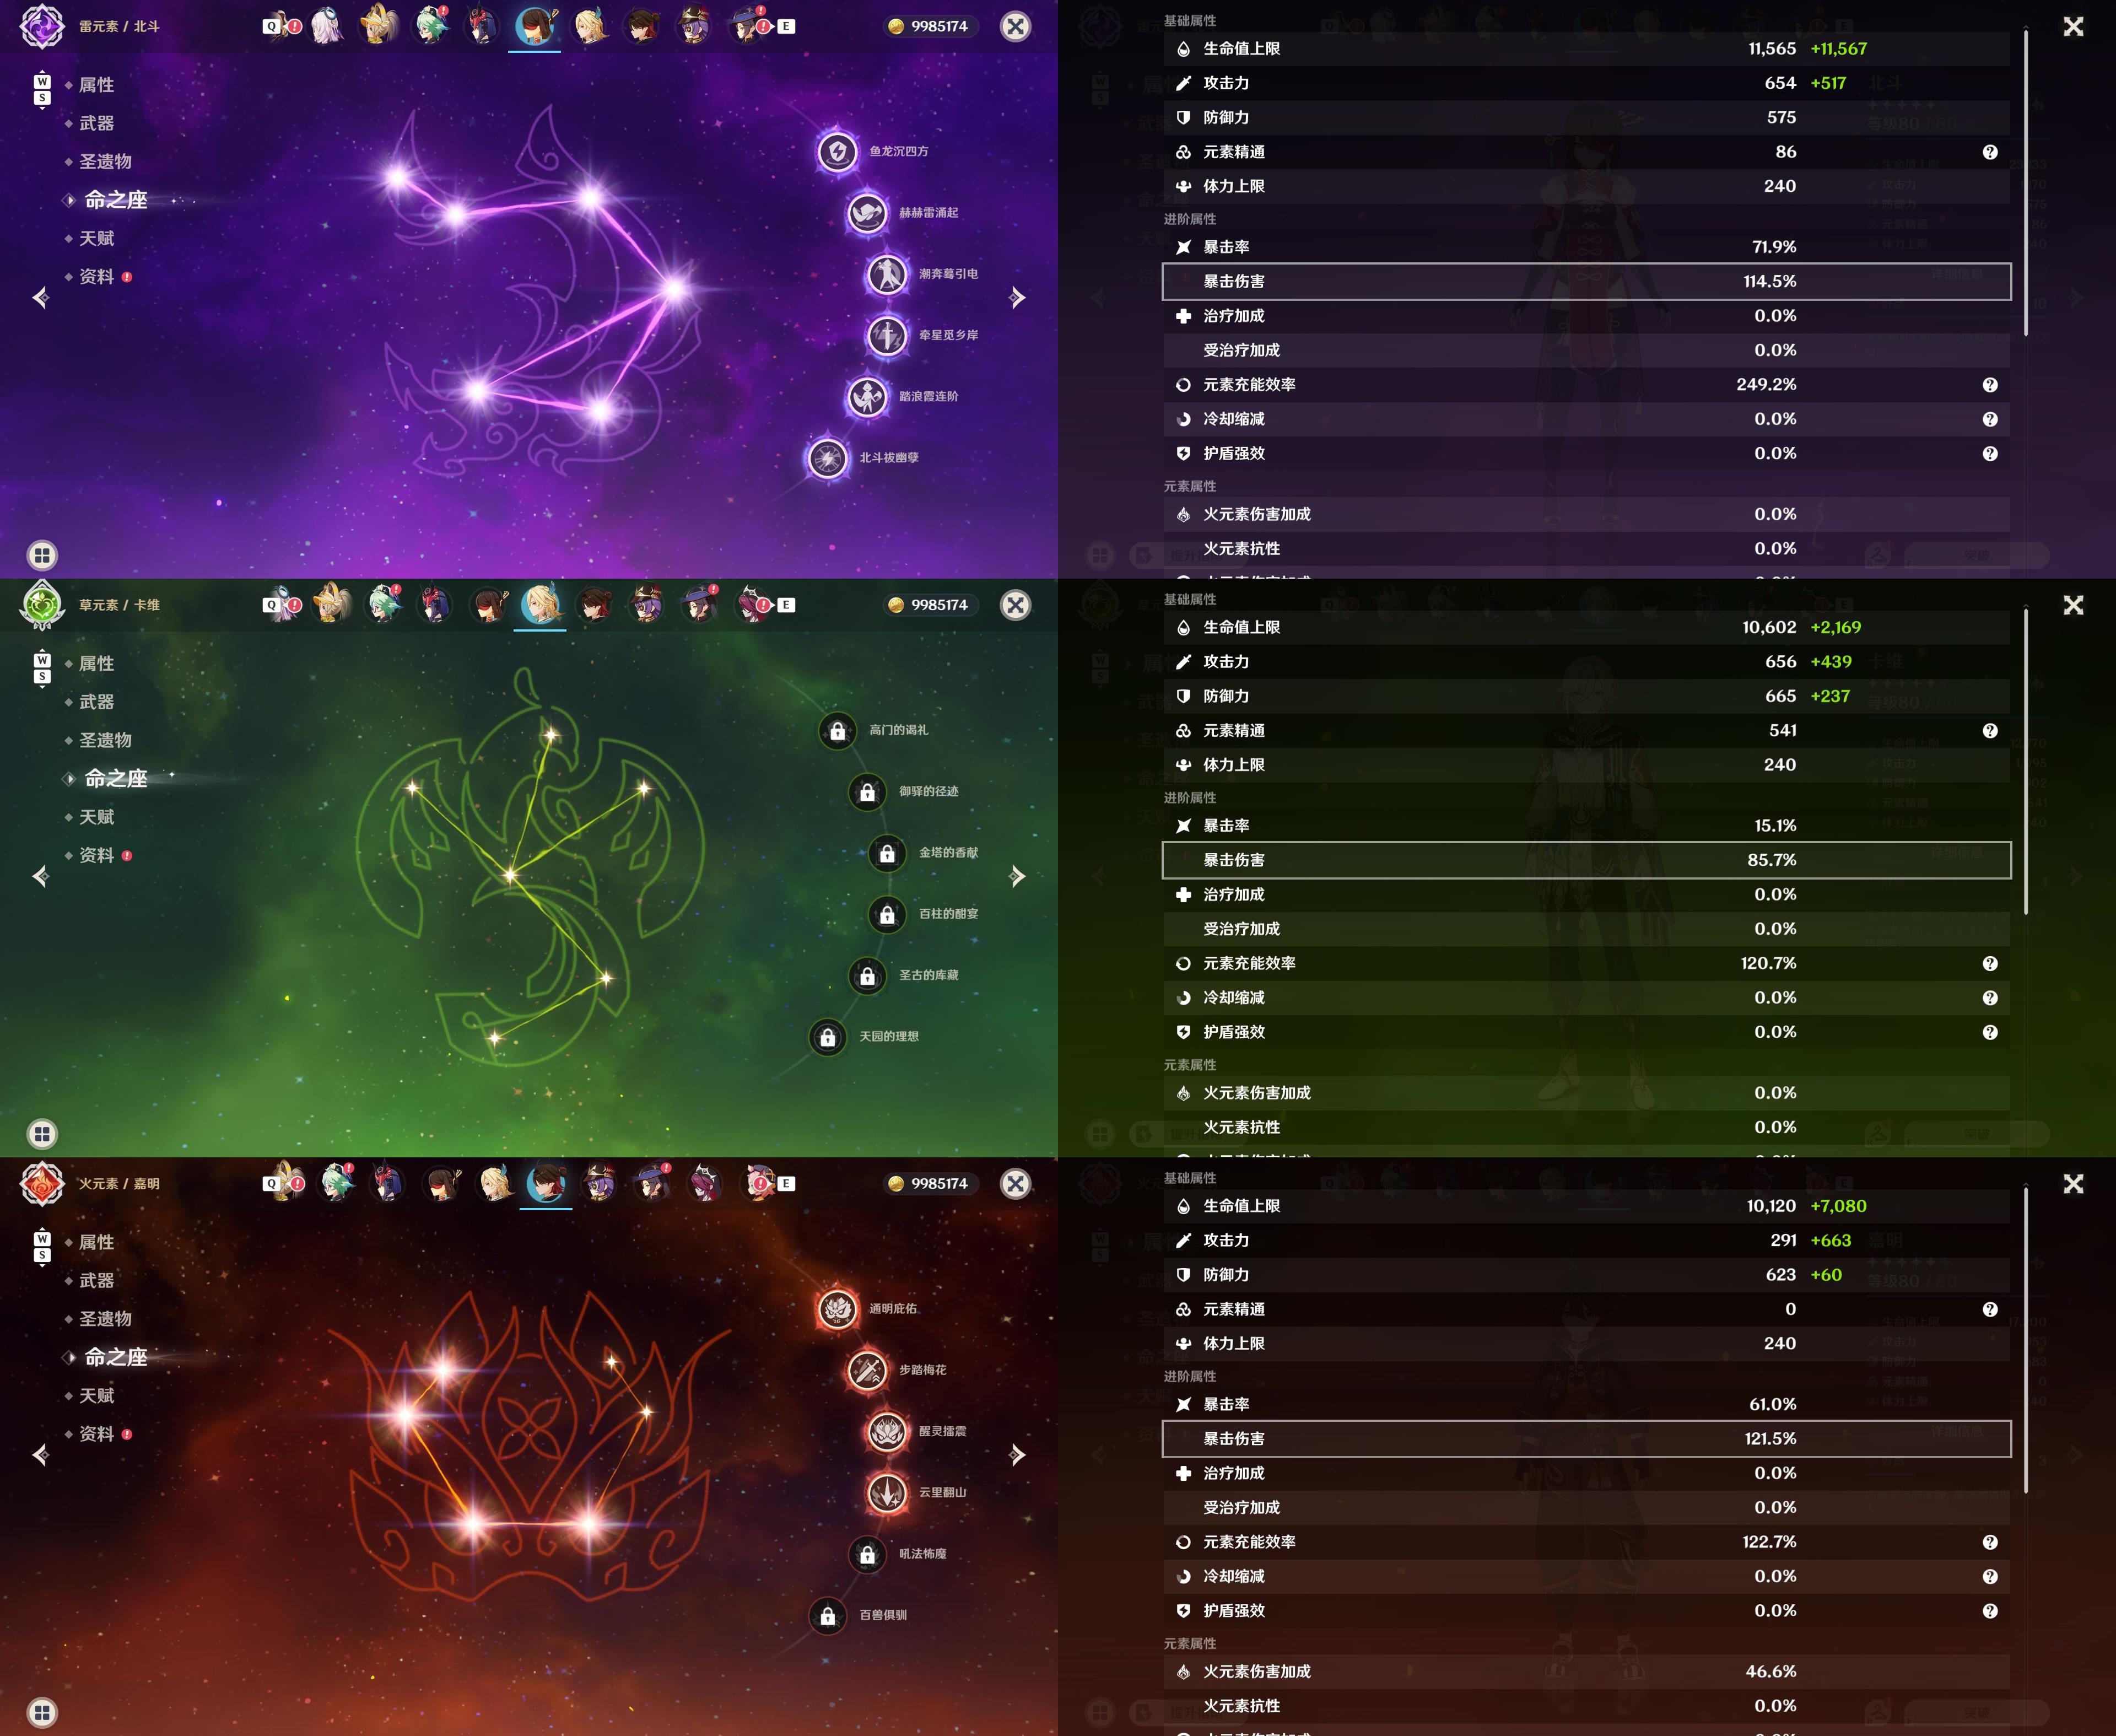Select the 赫赫雷涌起 constellation icon

867,213
